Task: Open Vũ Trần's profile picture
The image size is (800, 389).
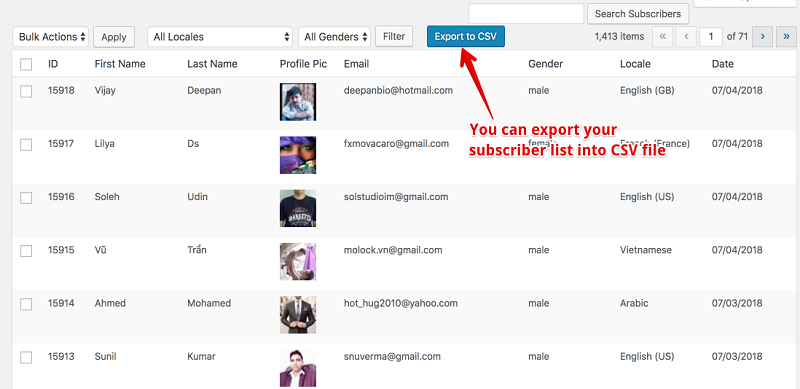Action: pyautogui.click(x=298, y=261)
